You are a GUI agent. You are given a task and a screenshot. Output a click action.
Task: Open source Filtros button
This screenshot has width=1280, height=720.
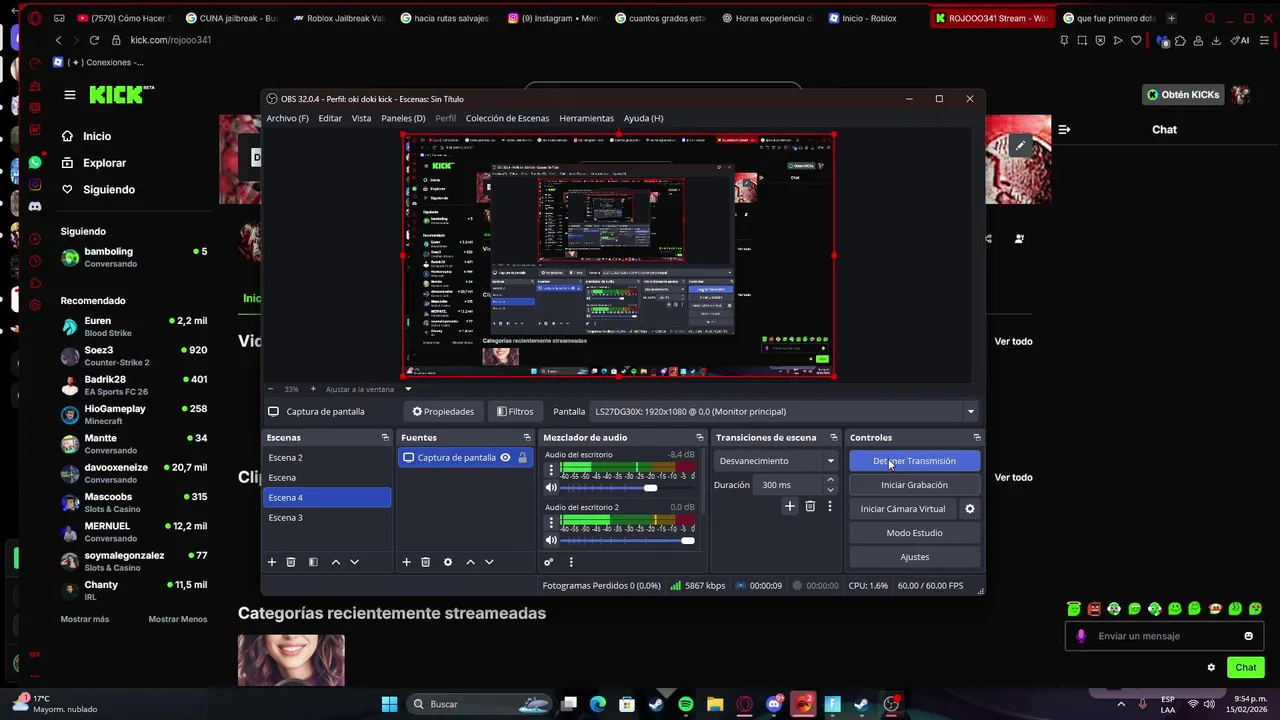pyautogui.click(x=515, y=411)
